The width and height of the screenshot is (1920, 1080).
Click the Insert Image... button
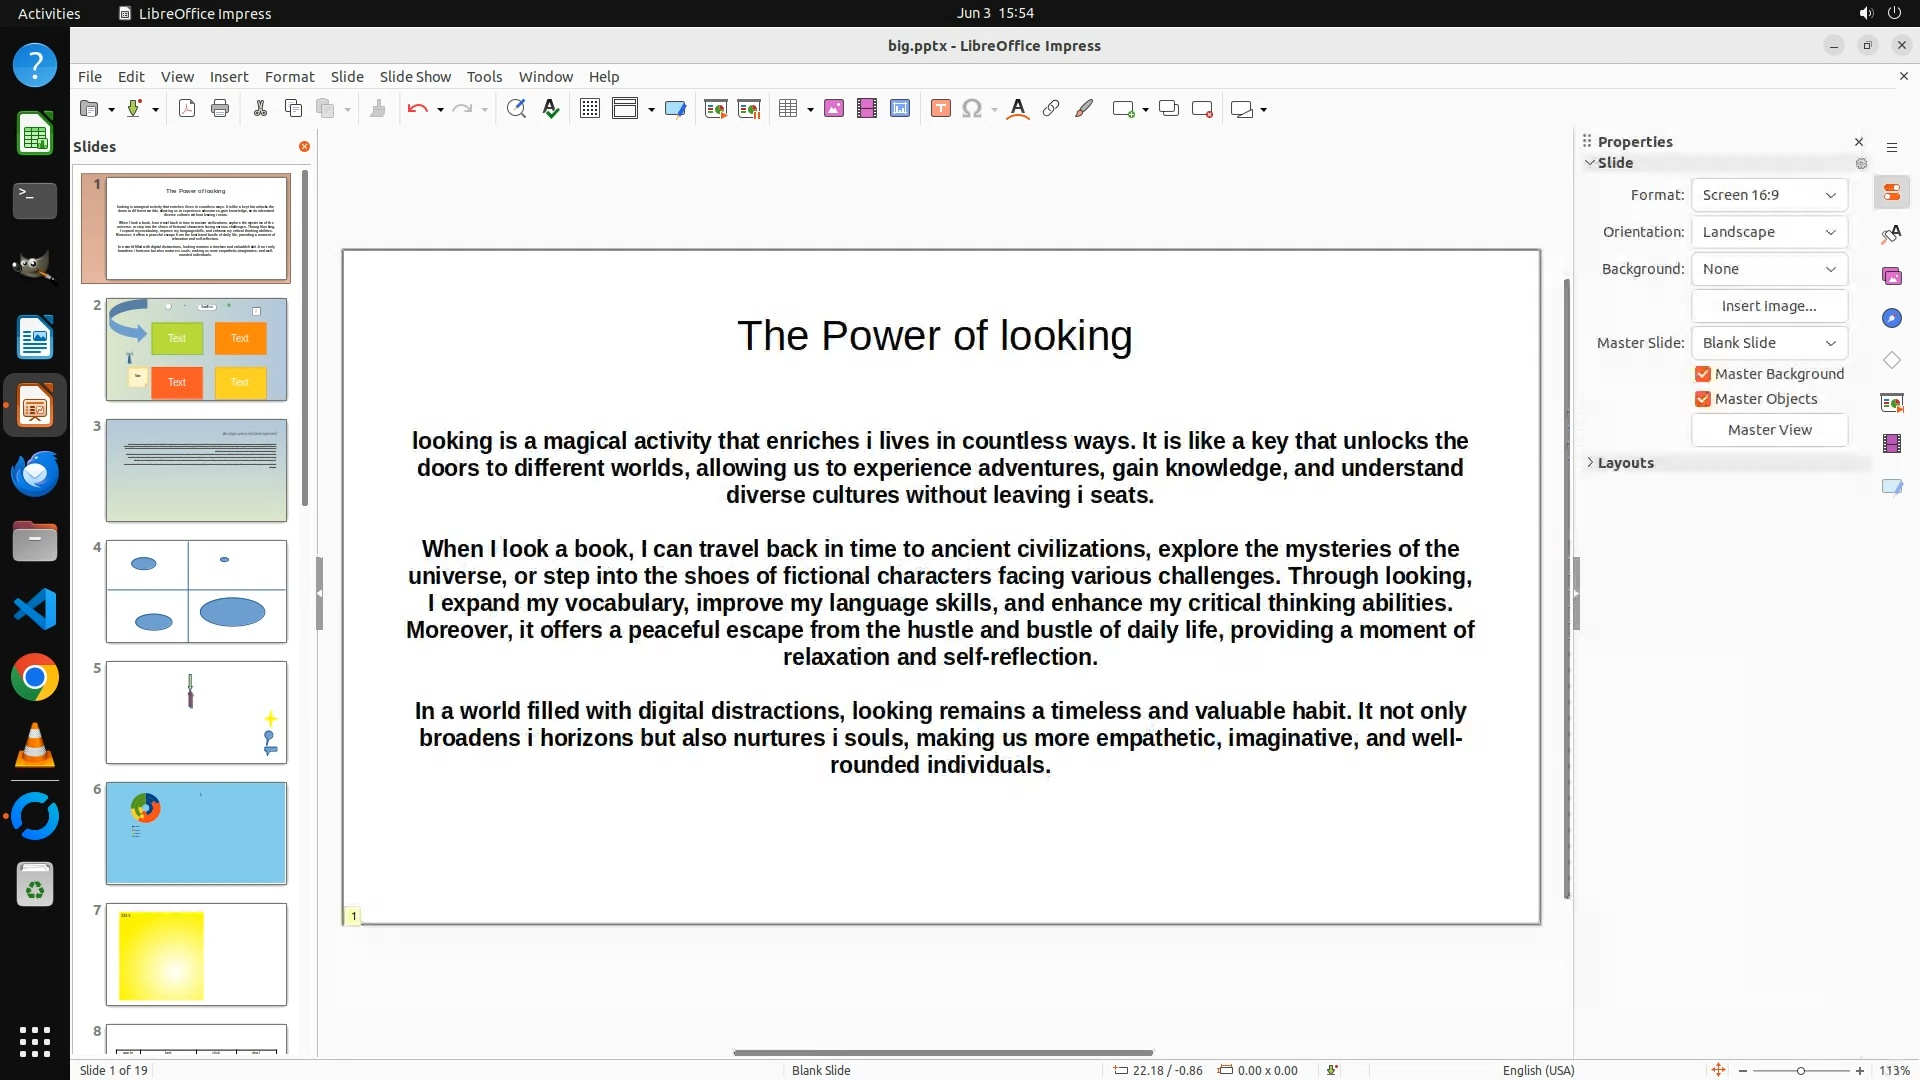click(x=1769, y=306)
